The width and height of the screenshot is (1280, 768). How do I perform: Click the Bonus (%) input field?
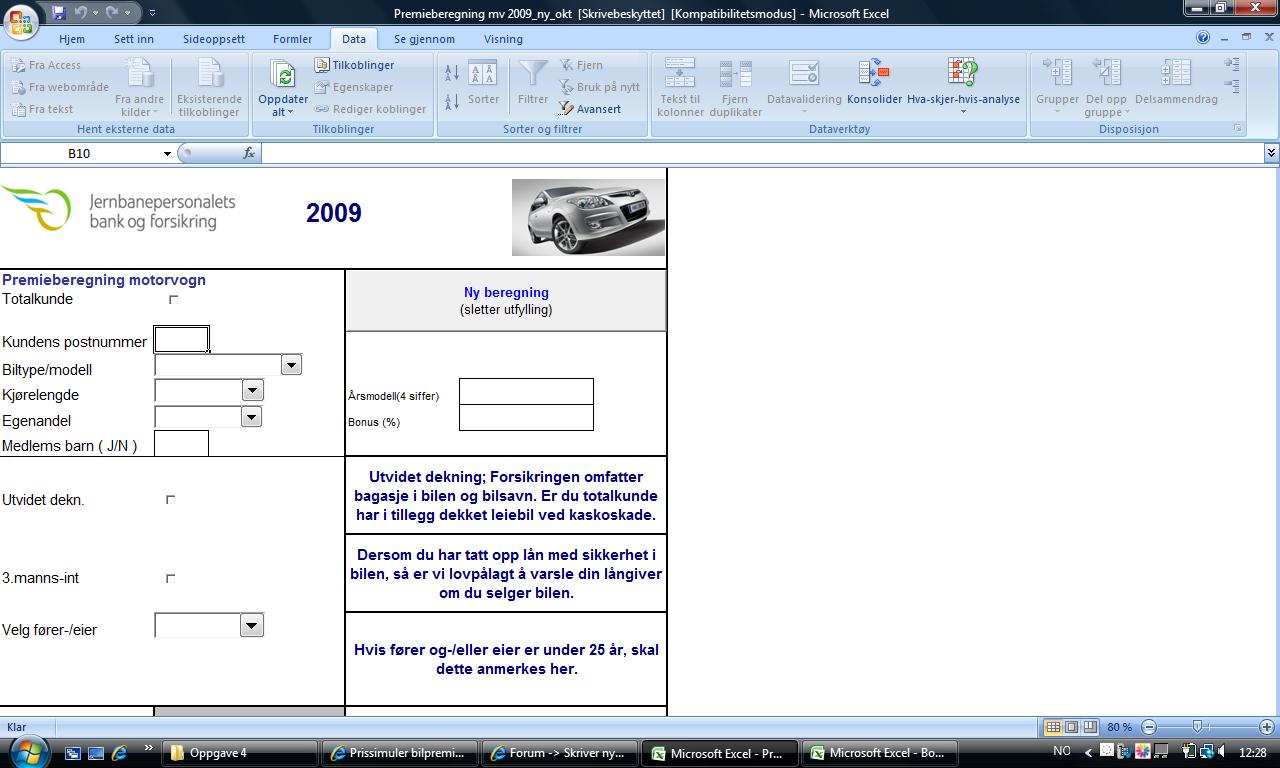tap(526, 418)
